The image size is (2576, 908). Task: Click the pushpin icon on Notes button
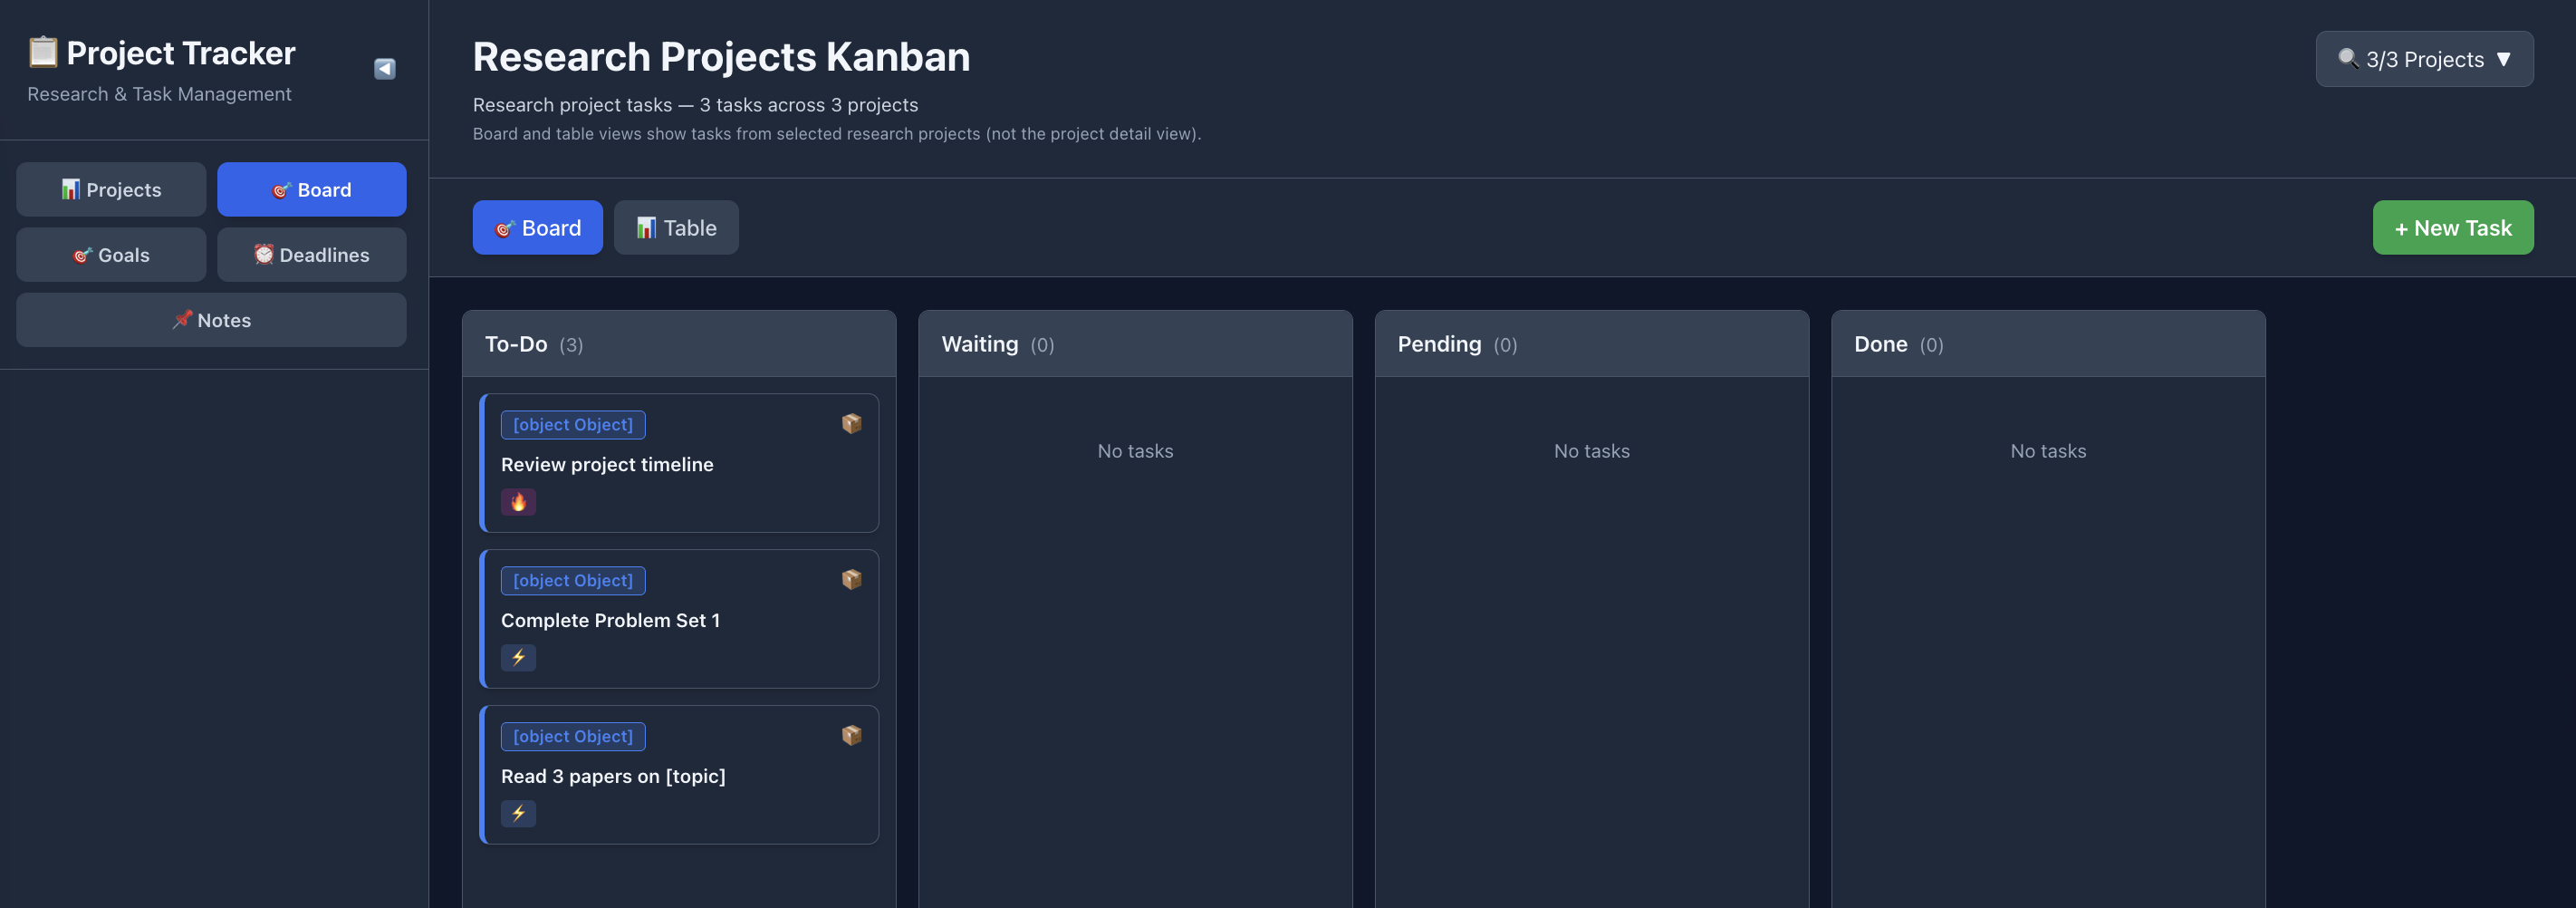183,320
